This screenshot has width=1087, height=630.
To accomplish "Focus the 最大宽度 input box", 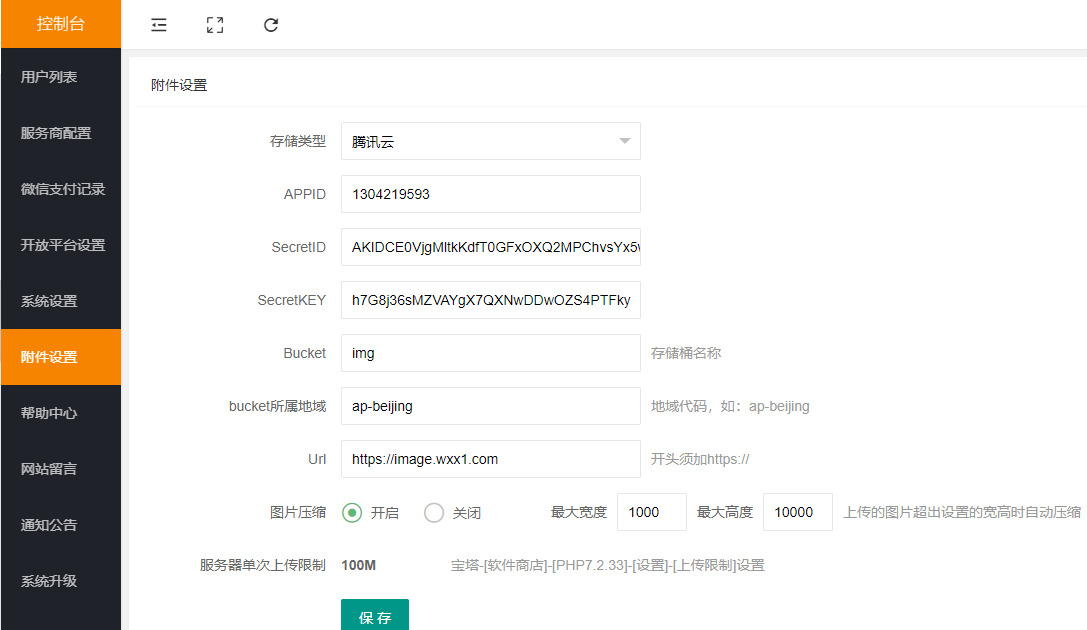I will pyautogui.click(x=651, y=512).
